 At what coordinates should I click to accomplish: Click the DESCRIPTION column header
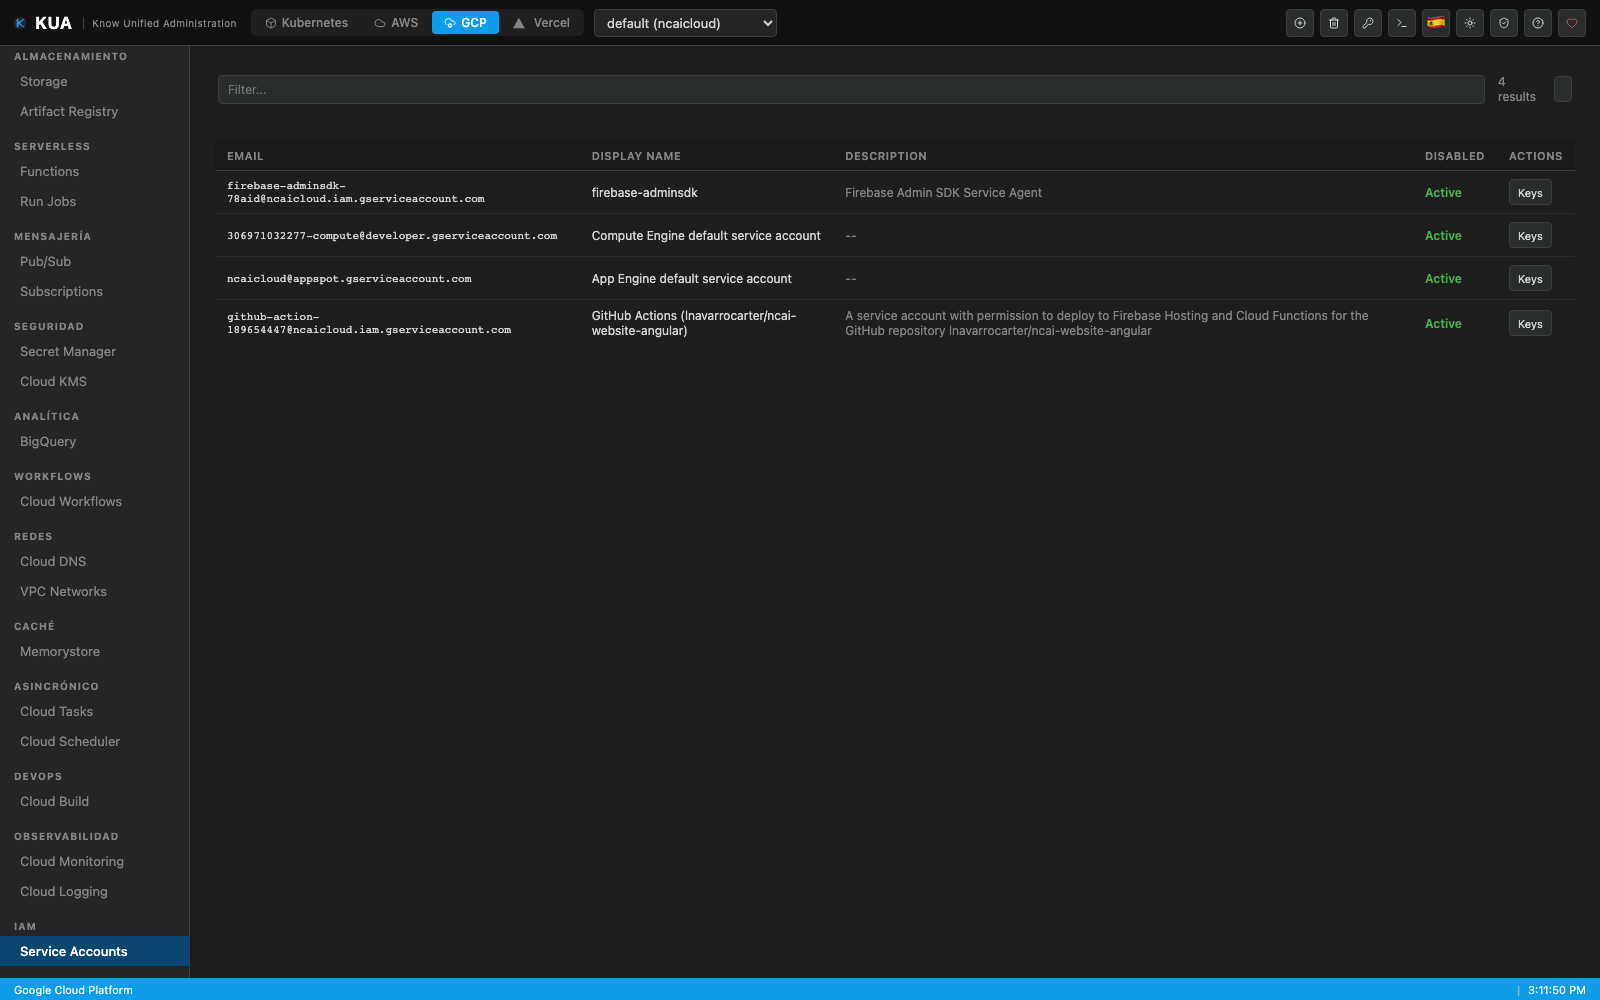pos(886,156)
